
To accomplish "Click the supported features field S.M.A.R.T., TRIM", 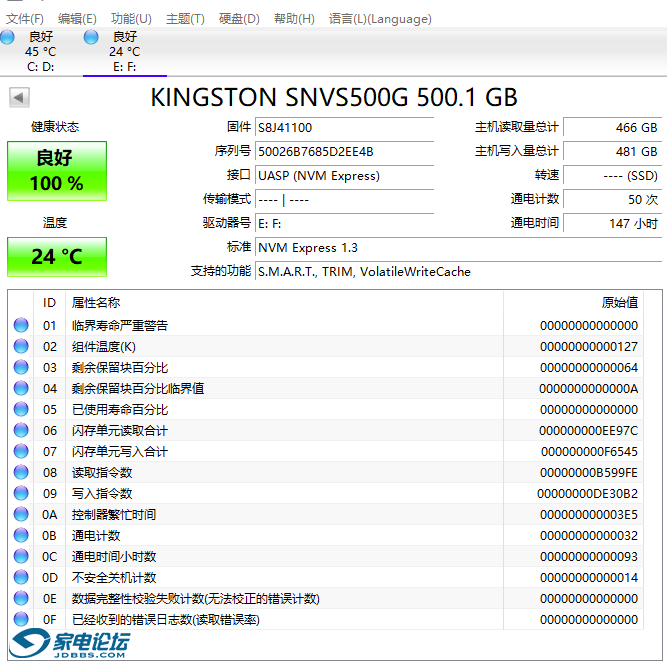I will pos(458,271).
